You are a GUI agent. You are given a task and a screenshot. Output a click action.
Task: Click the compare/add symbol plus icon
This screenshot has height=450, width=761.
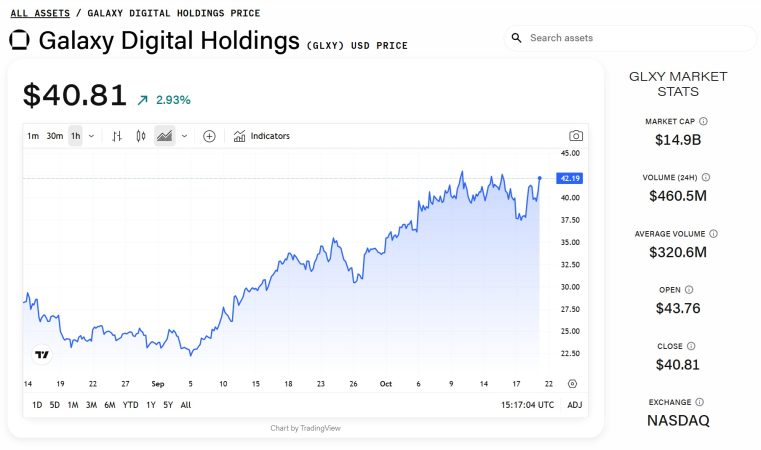(x=209, y=136)
